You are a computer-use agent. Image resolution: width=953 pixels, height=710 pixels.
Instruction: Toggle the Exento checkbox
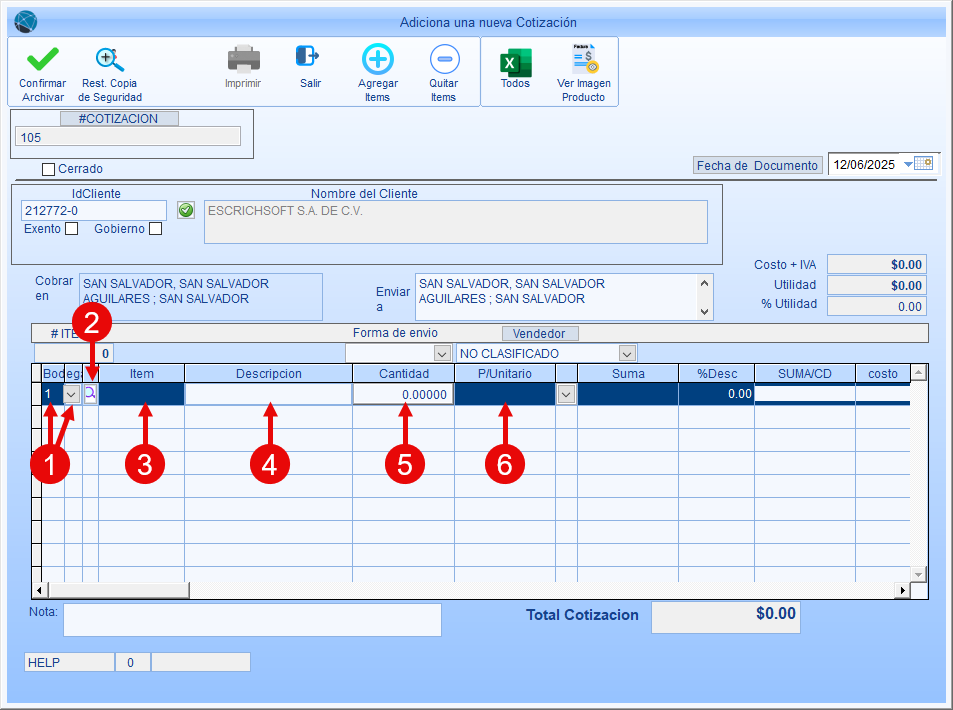tap(72, 229)
